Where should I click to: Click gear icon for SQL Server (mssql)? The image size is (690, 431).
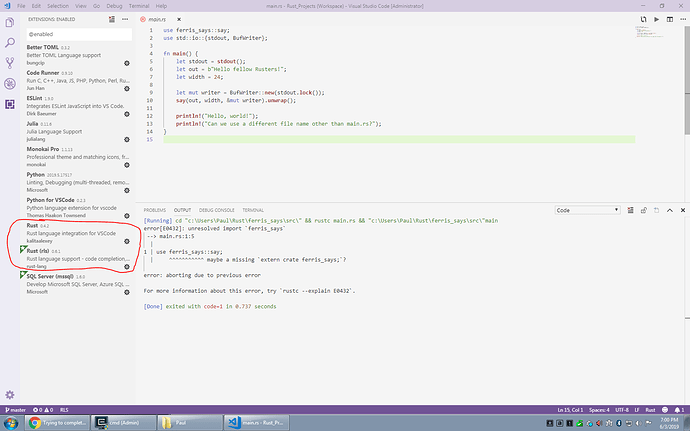(127, 292)
